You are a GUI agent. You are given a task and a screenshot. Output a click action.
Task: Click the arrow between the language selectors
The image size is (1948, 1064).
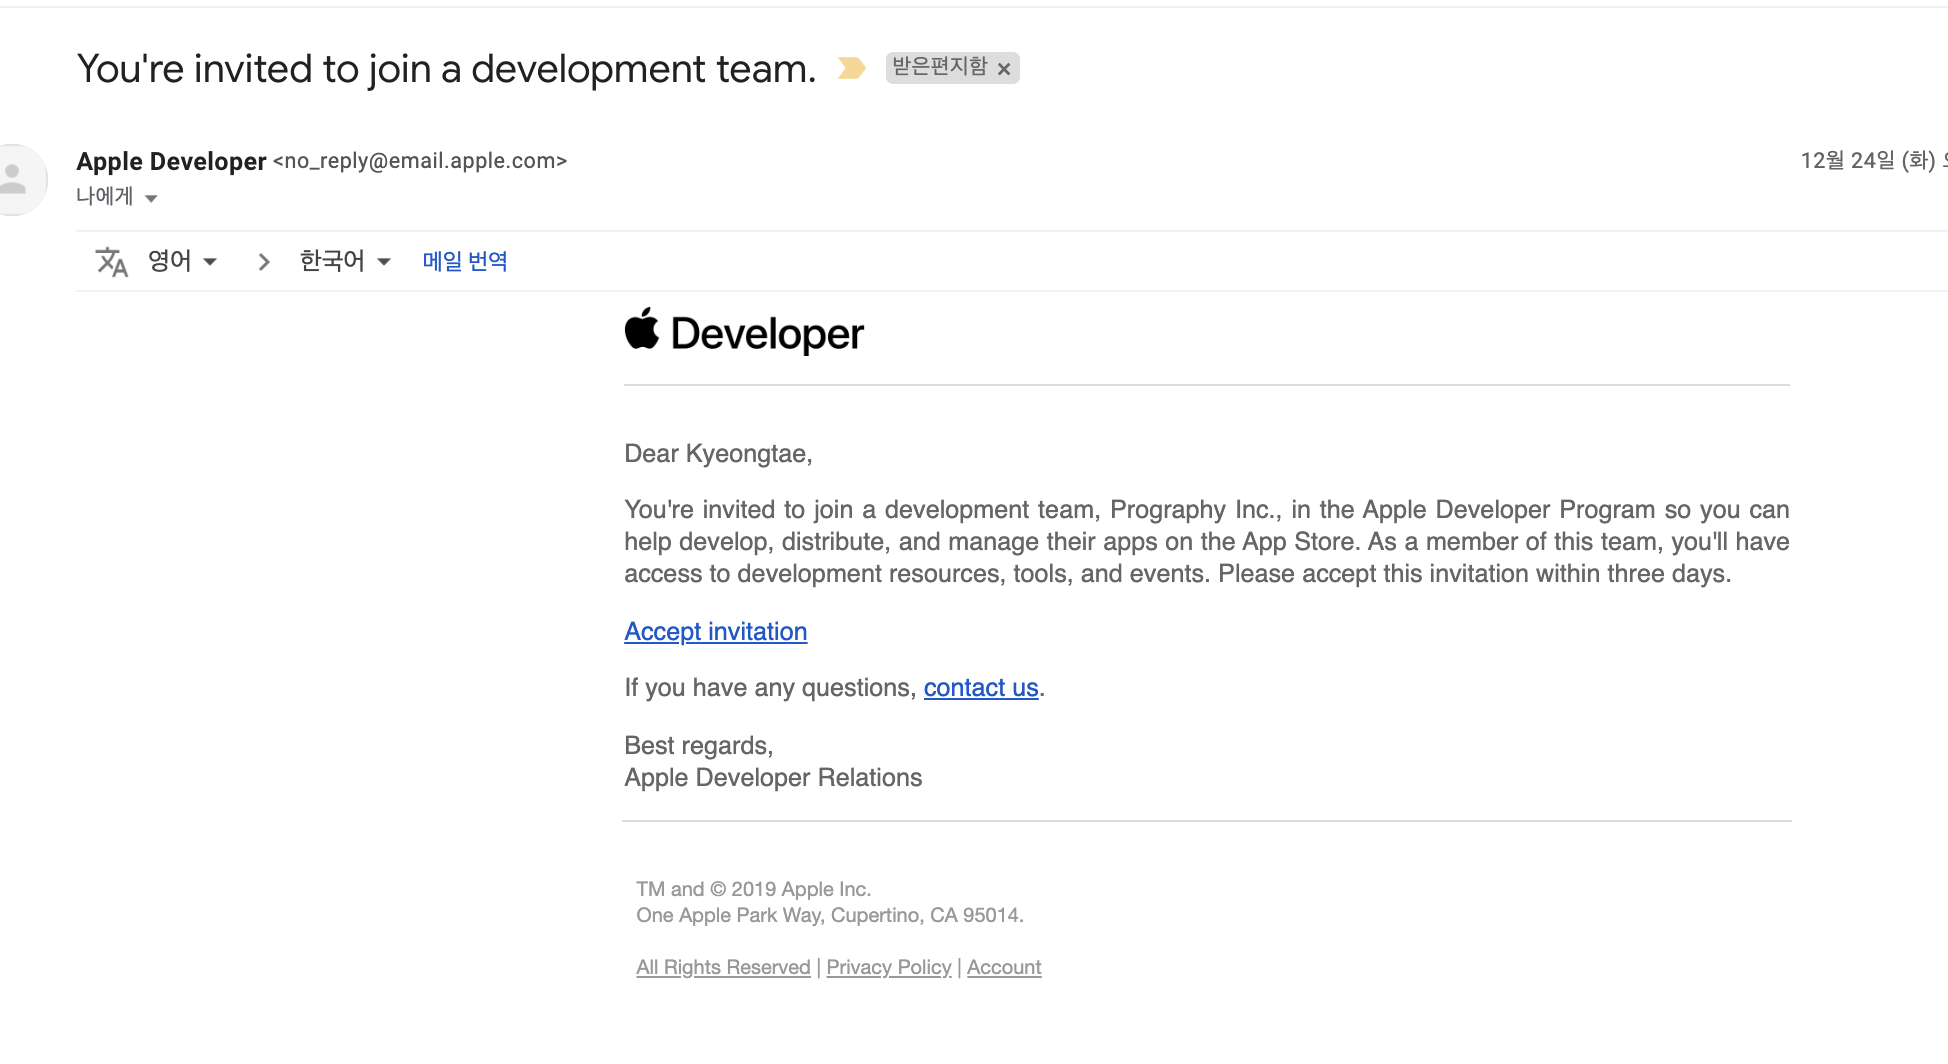263,262
